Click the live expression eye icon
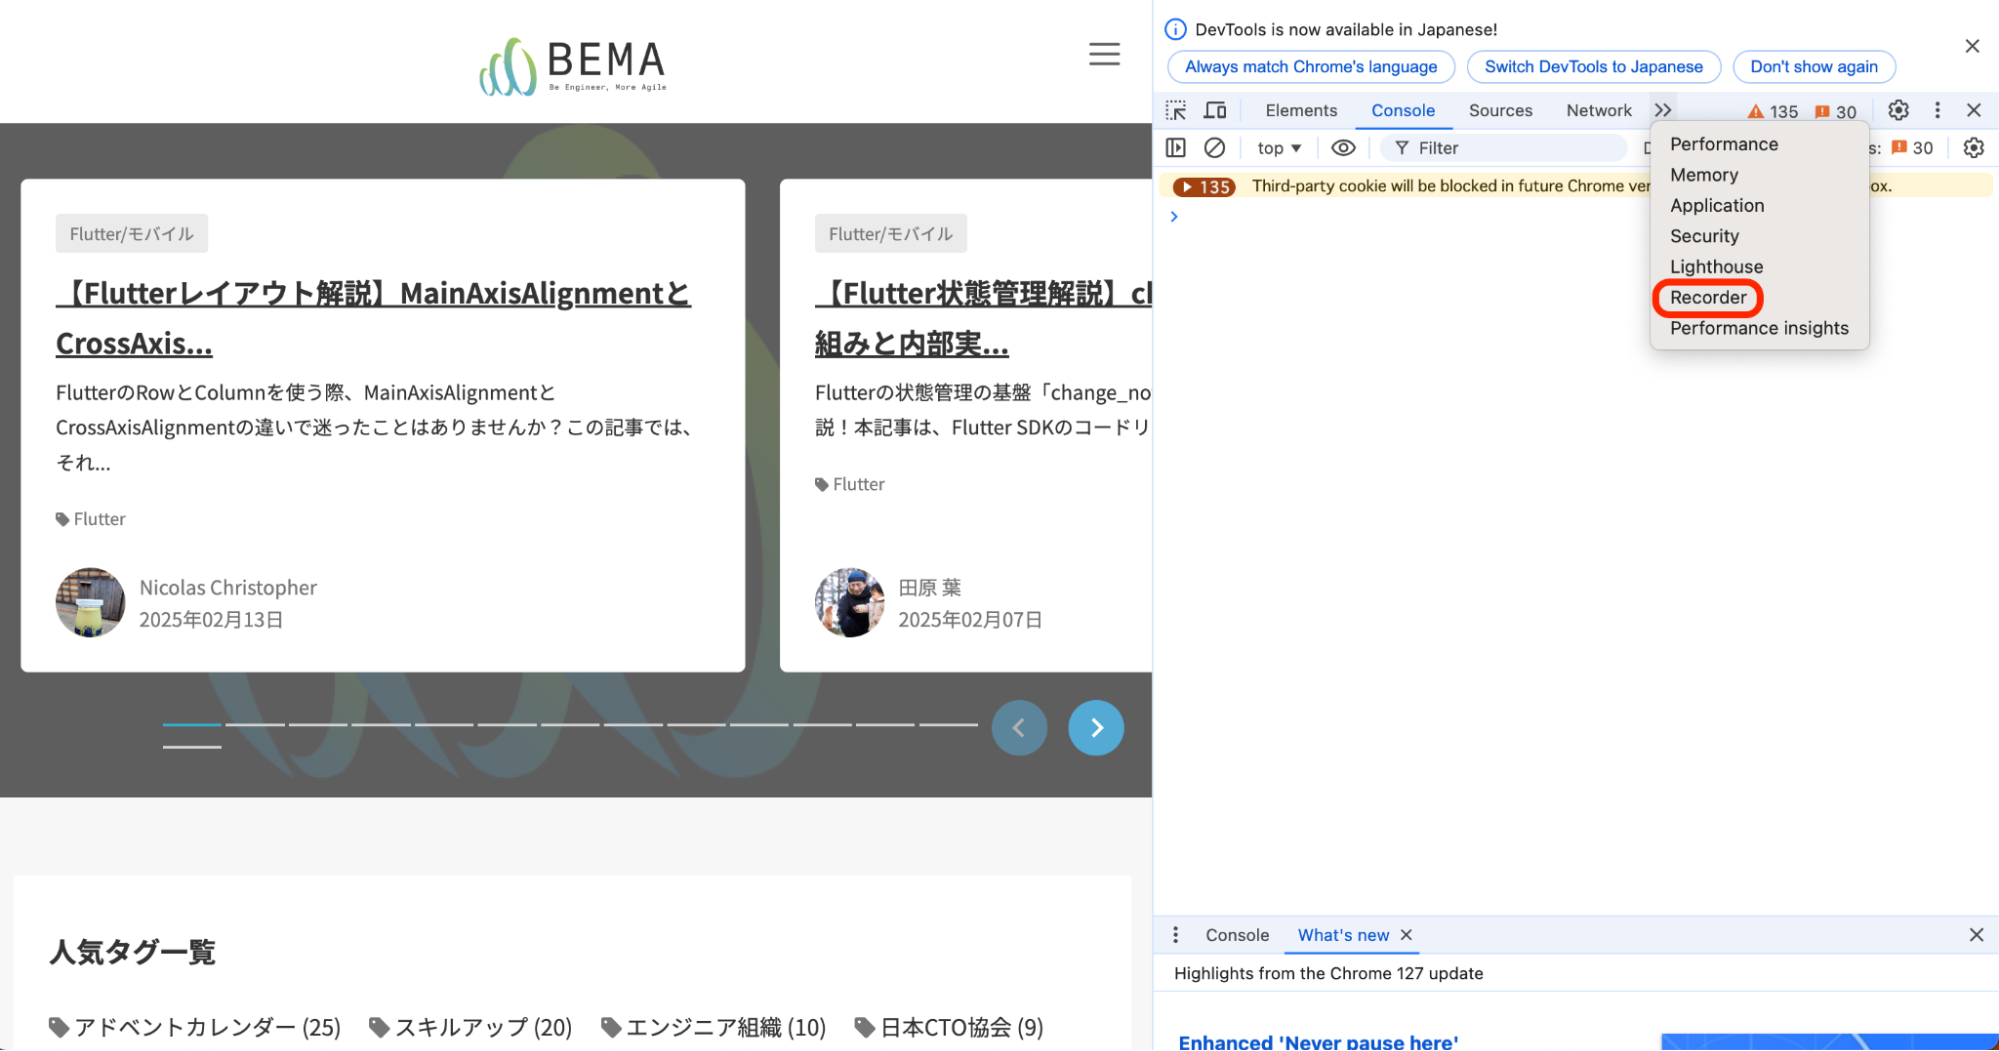1999x1051 pixels. click(x=1343, y=148)
